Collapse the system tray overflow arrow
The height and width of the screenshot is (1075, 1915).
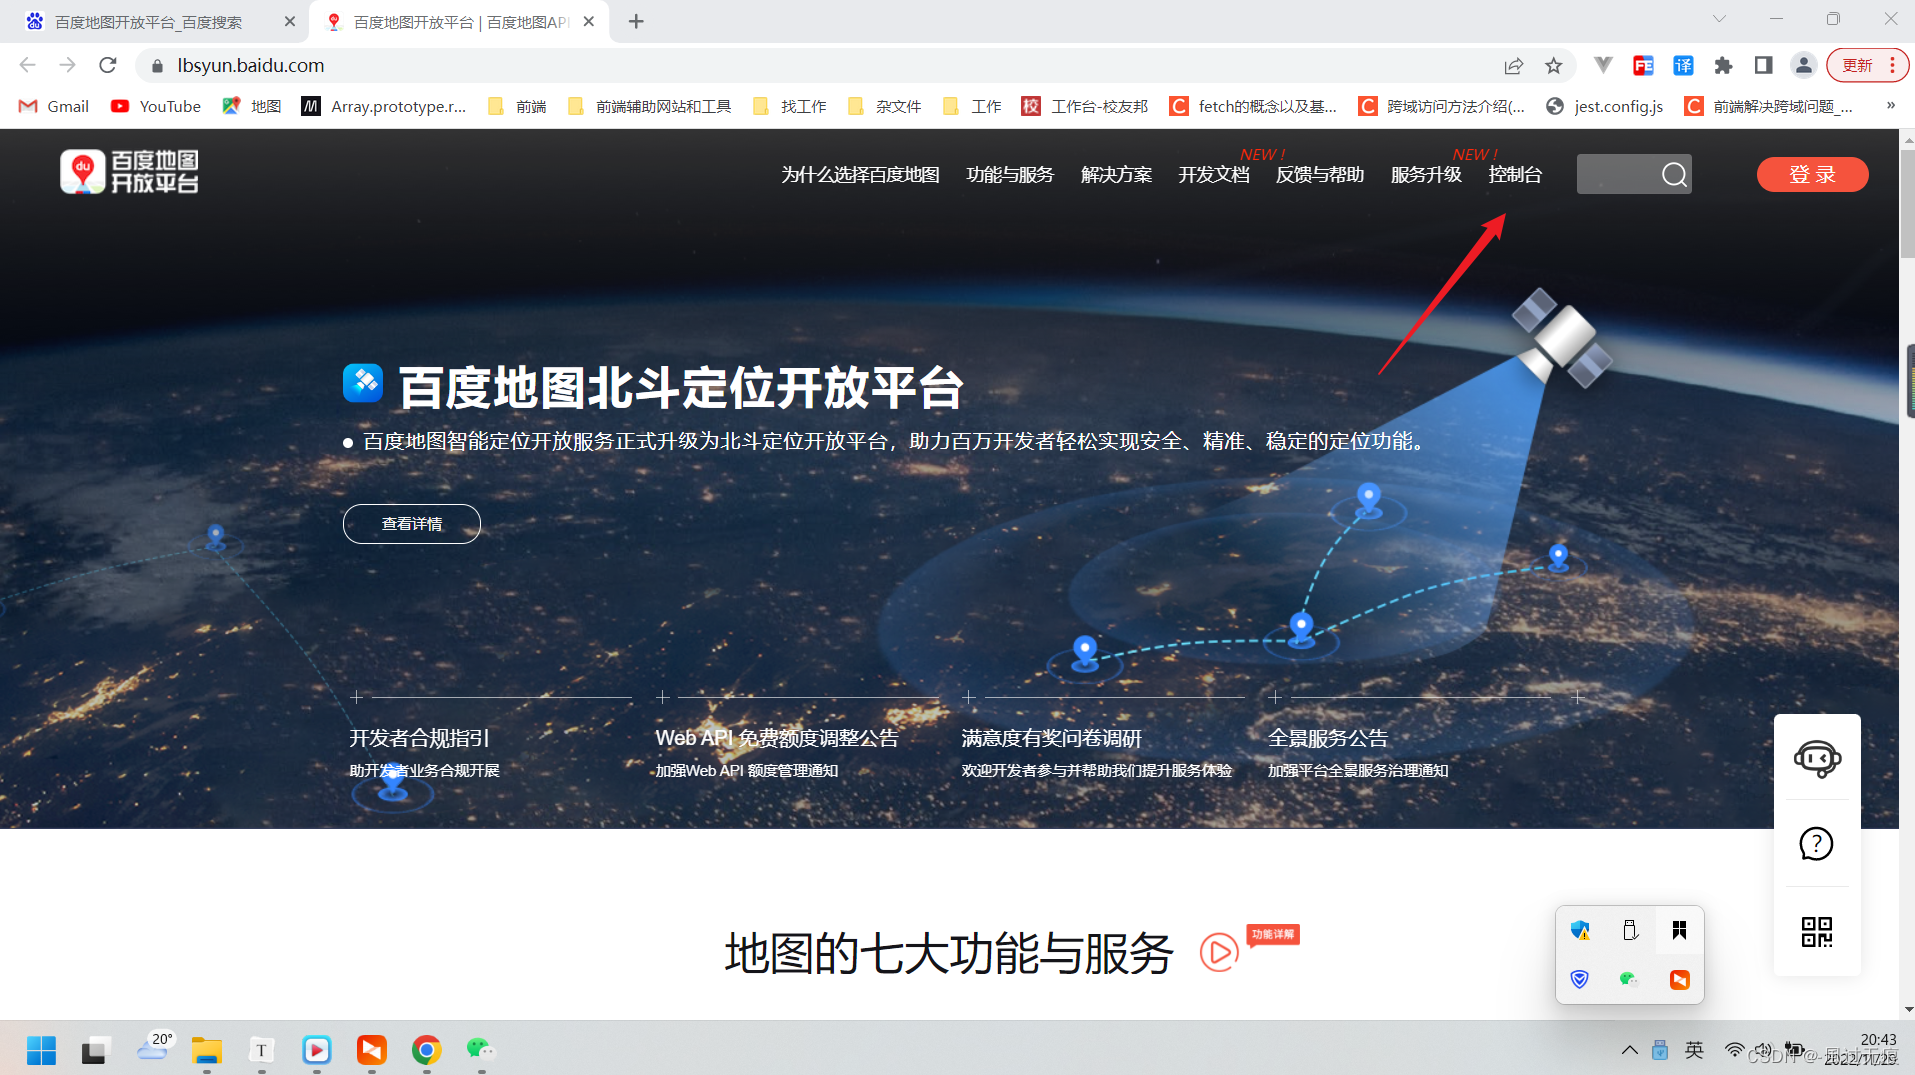click(1629, 1050)
